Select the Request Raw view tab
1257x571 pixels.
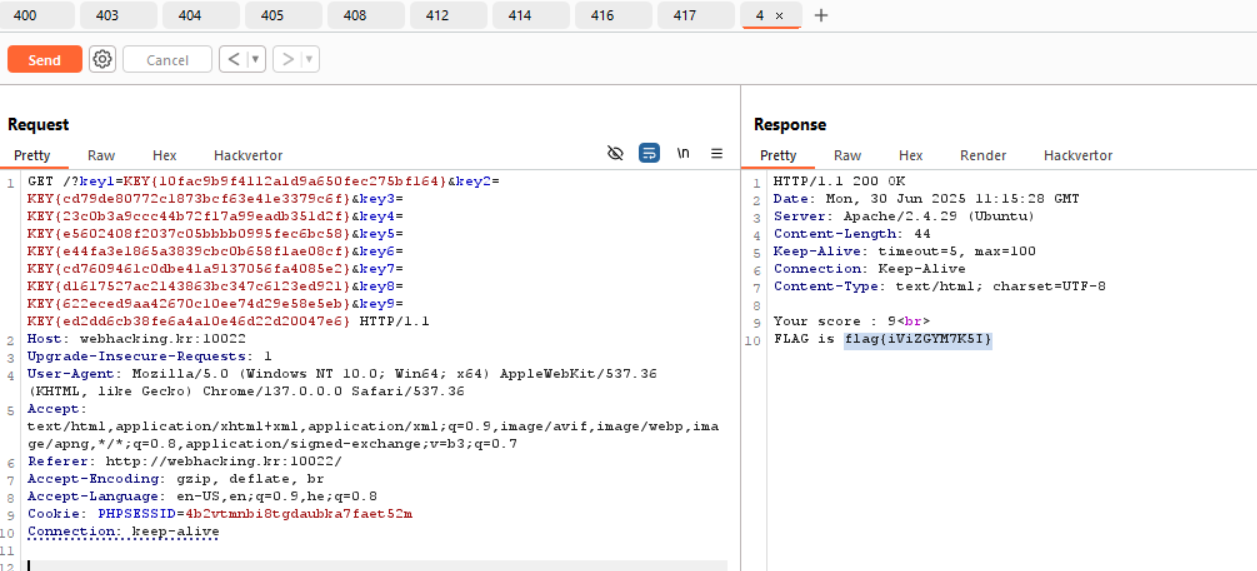coord(101,155)
